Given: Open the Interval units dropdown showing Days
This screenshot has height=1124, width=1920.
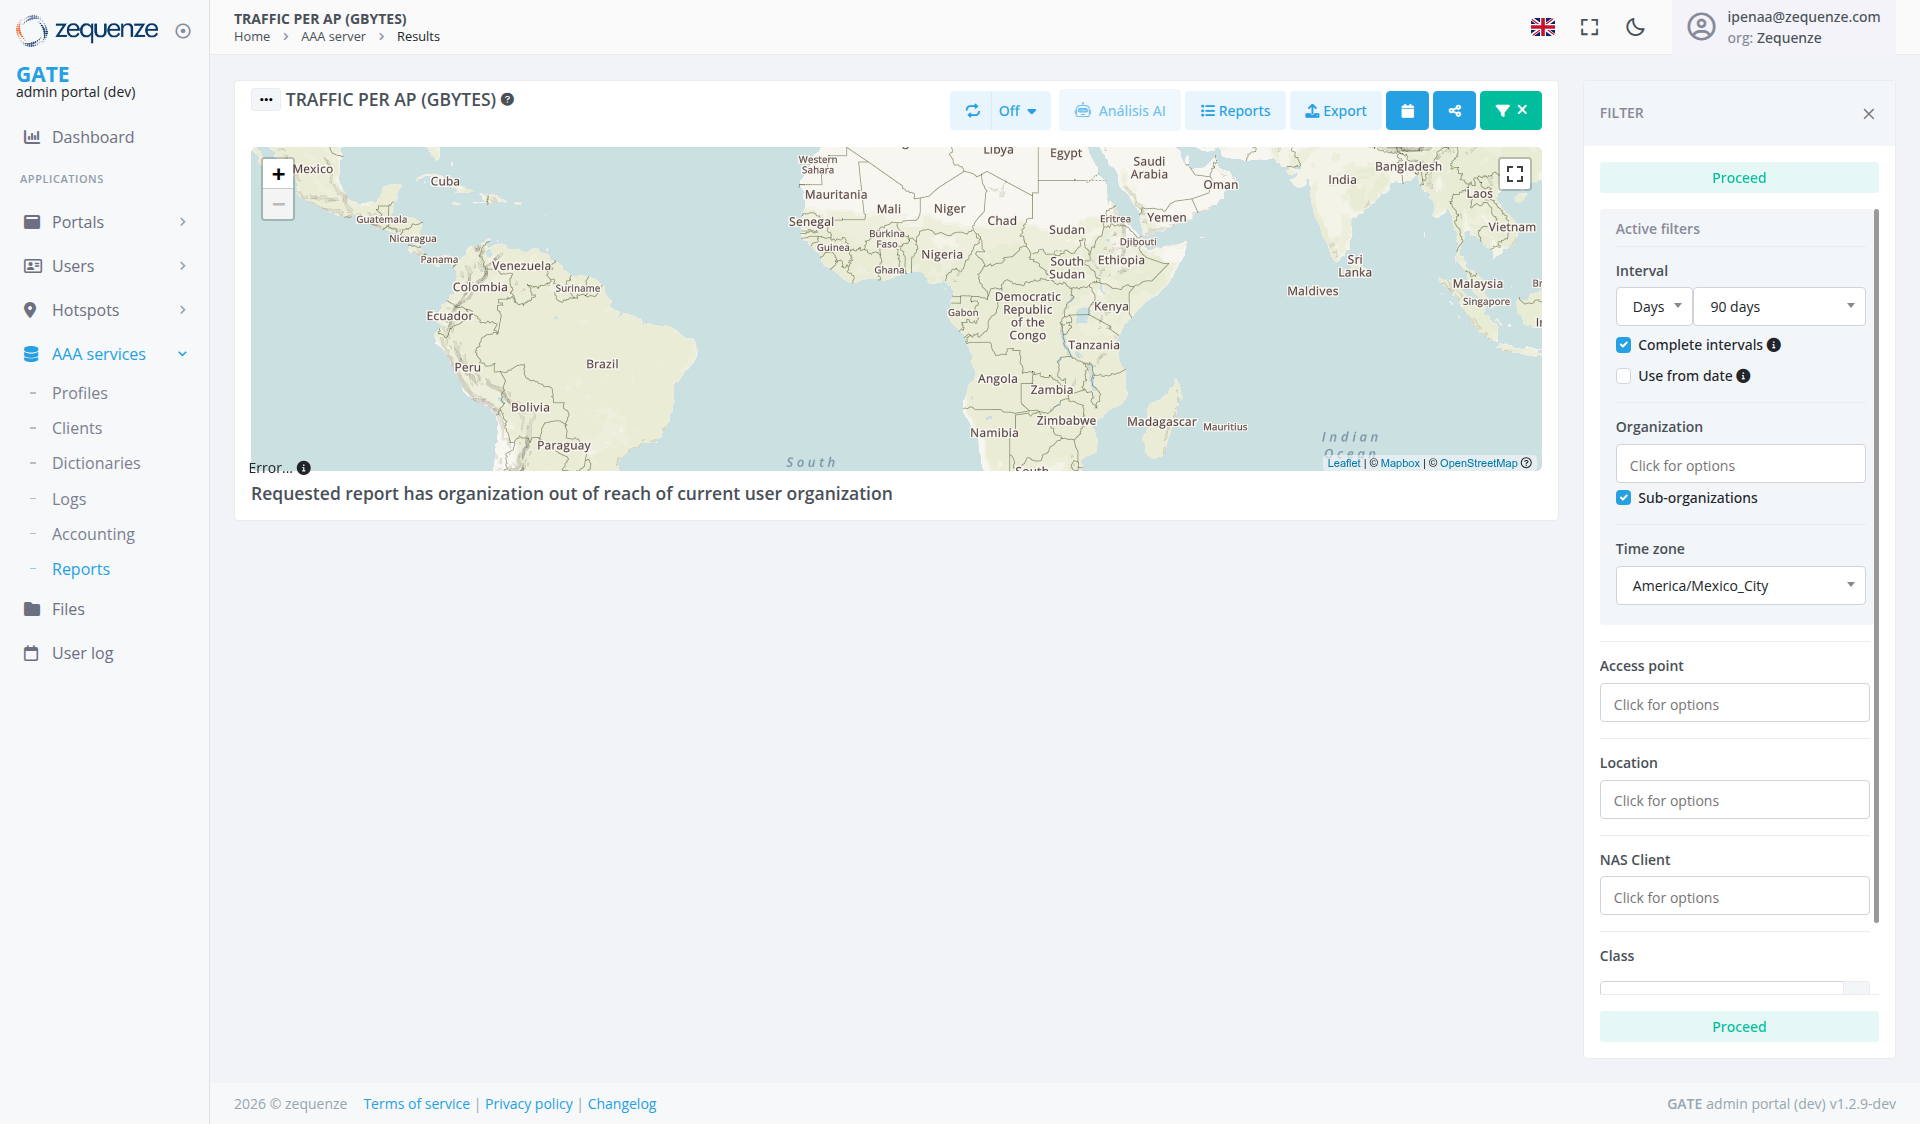Looking at the screenshot, I should click(x=1653, y=306).
